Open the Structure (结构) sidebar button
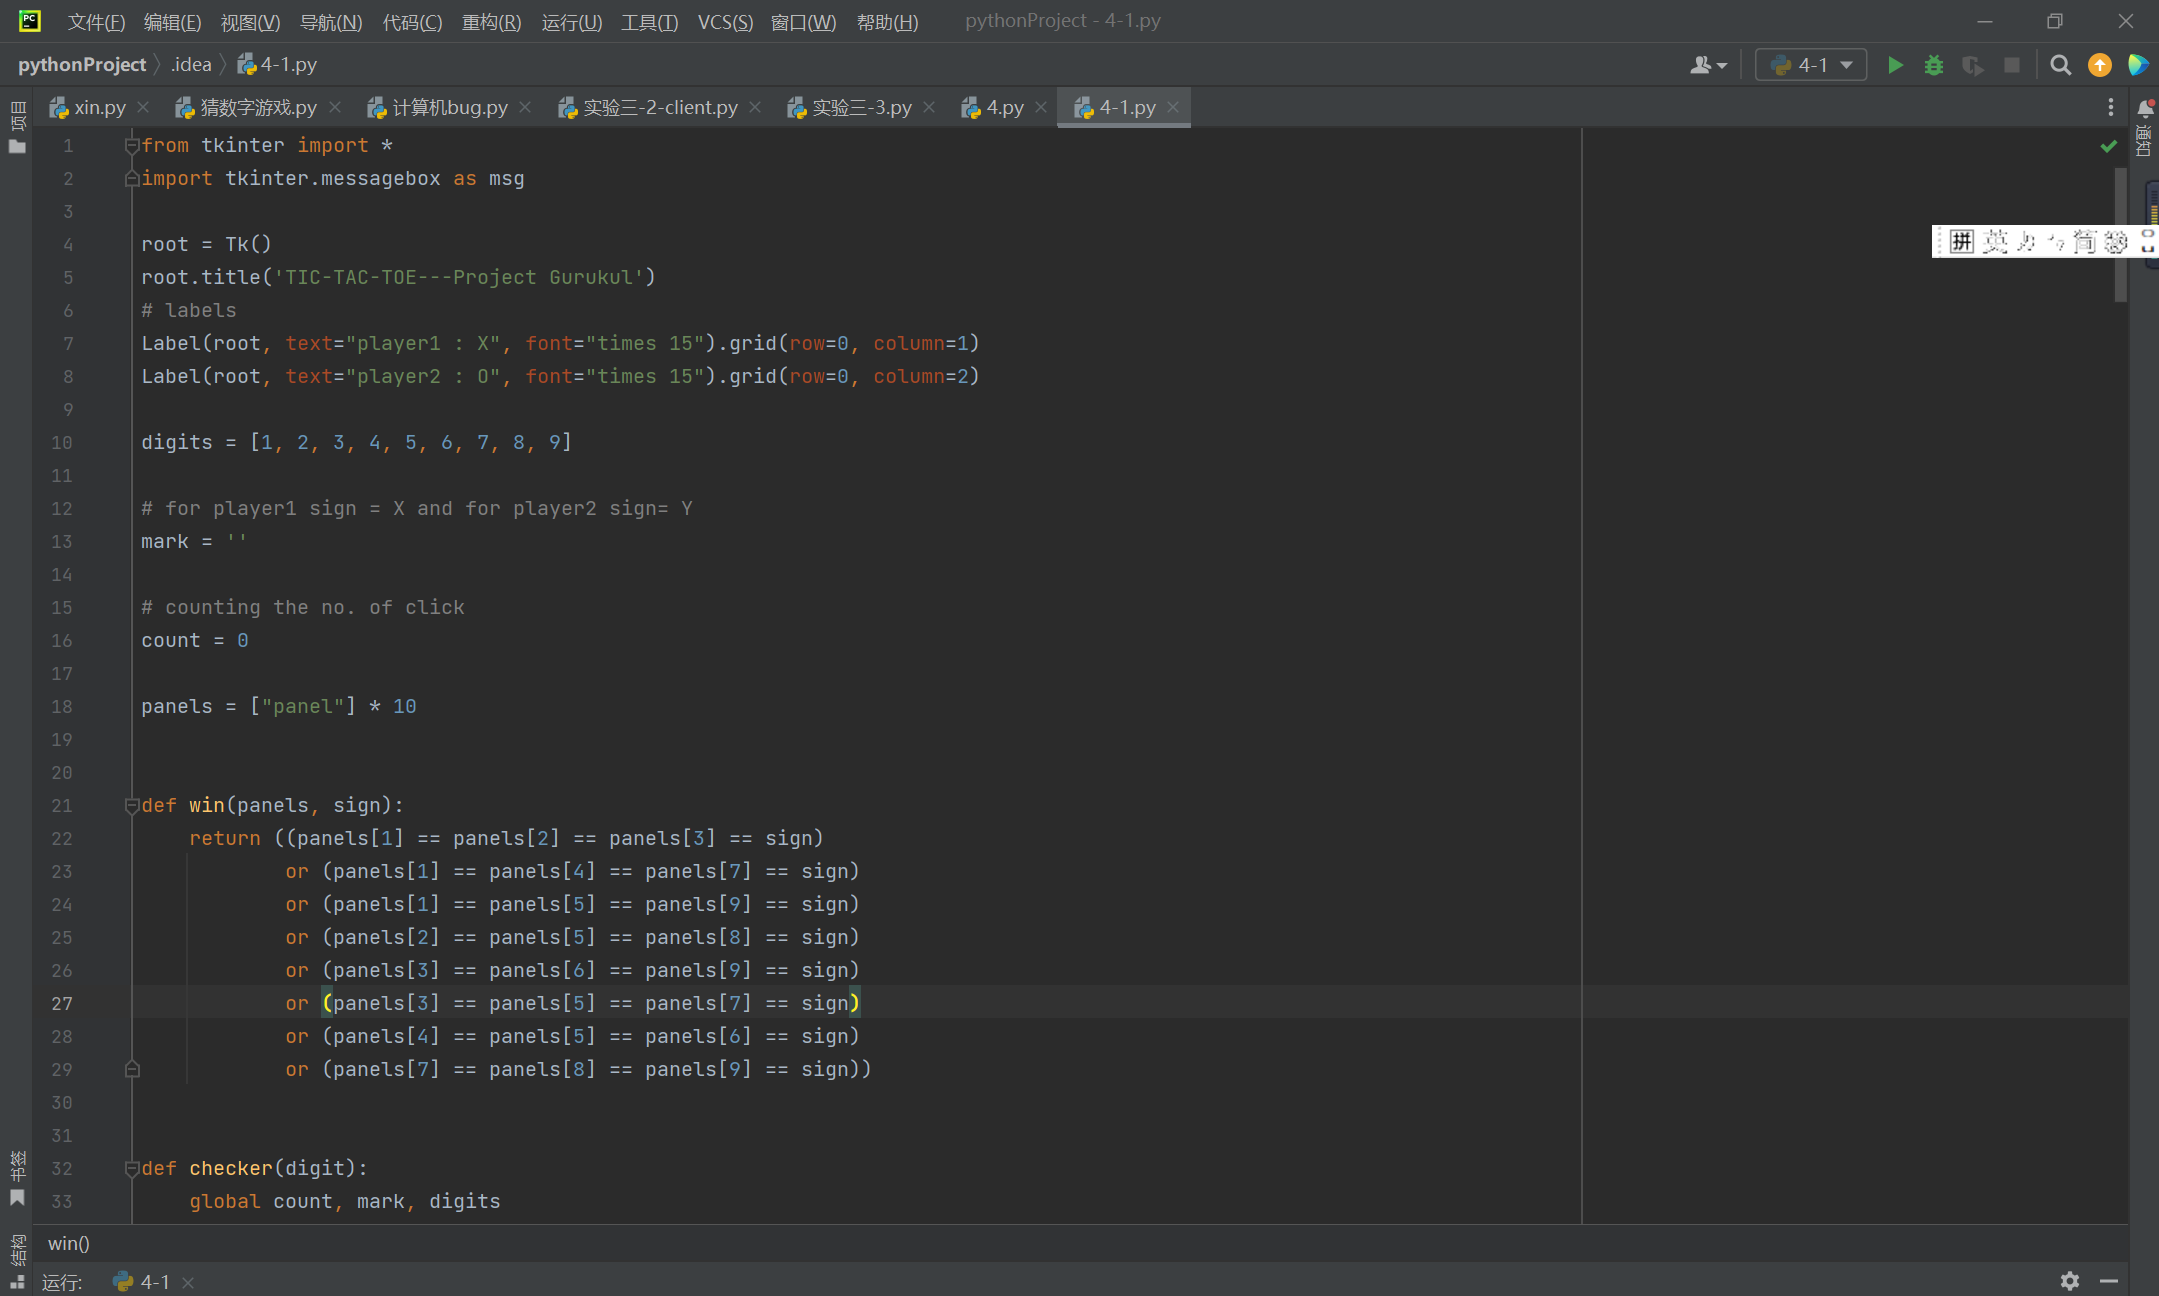Screen dimensions: 2159x1296 click(x=17, y=1260)
